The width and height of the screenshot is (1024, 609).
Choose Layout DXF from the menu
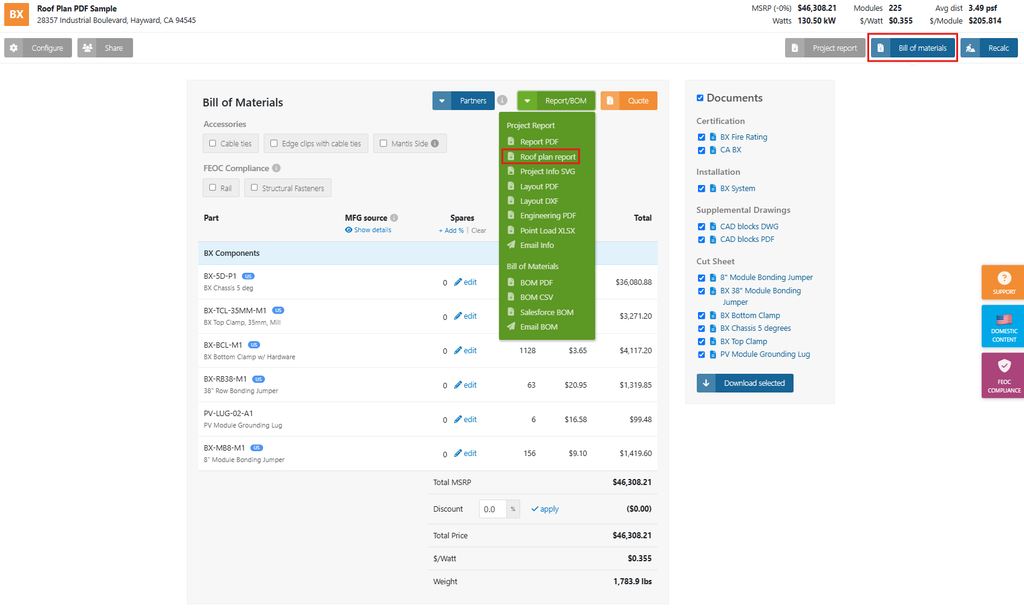click(x=539, y=201)
